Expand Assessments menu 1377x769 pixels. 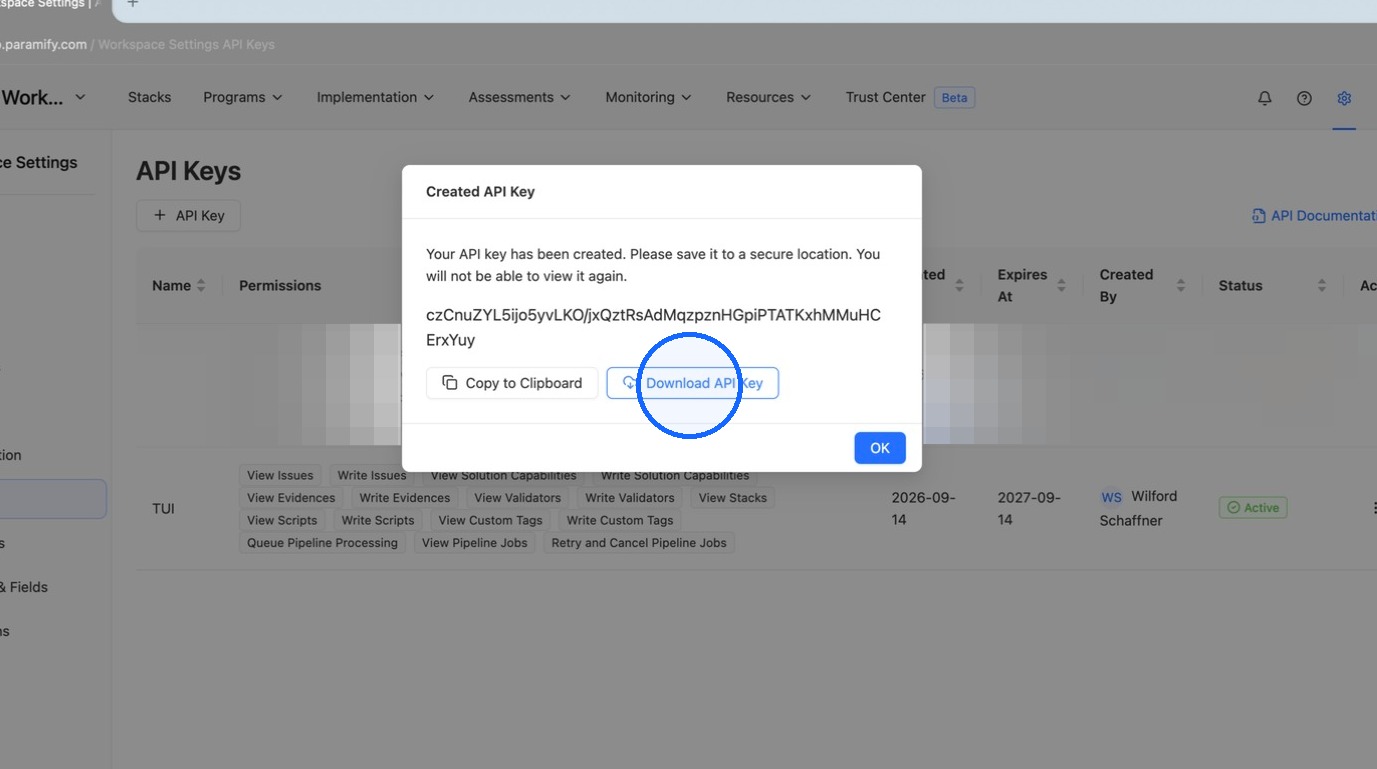(519, 97)
